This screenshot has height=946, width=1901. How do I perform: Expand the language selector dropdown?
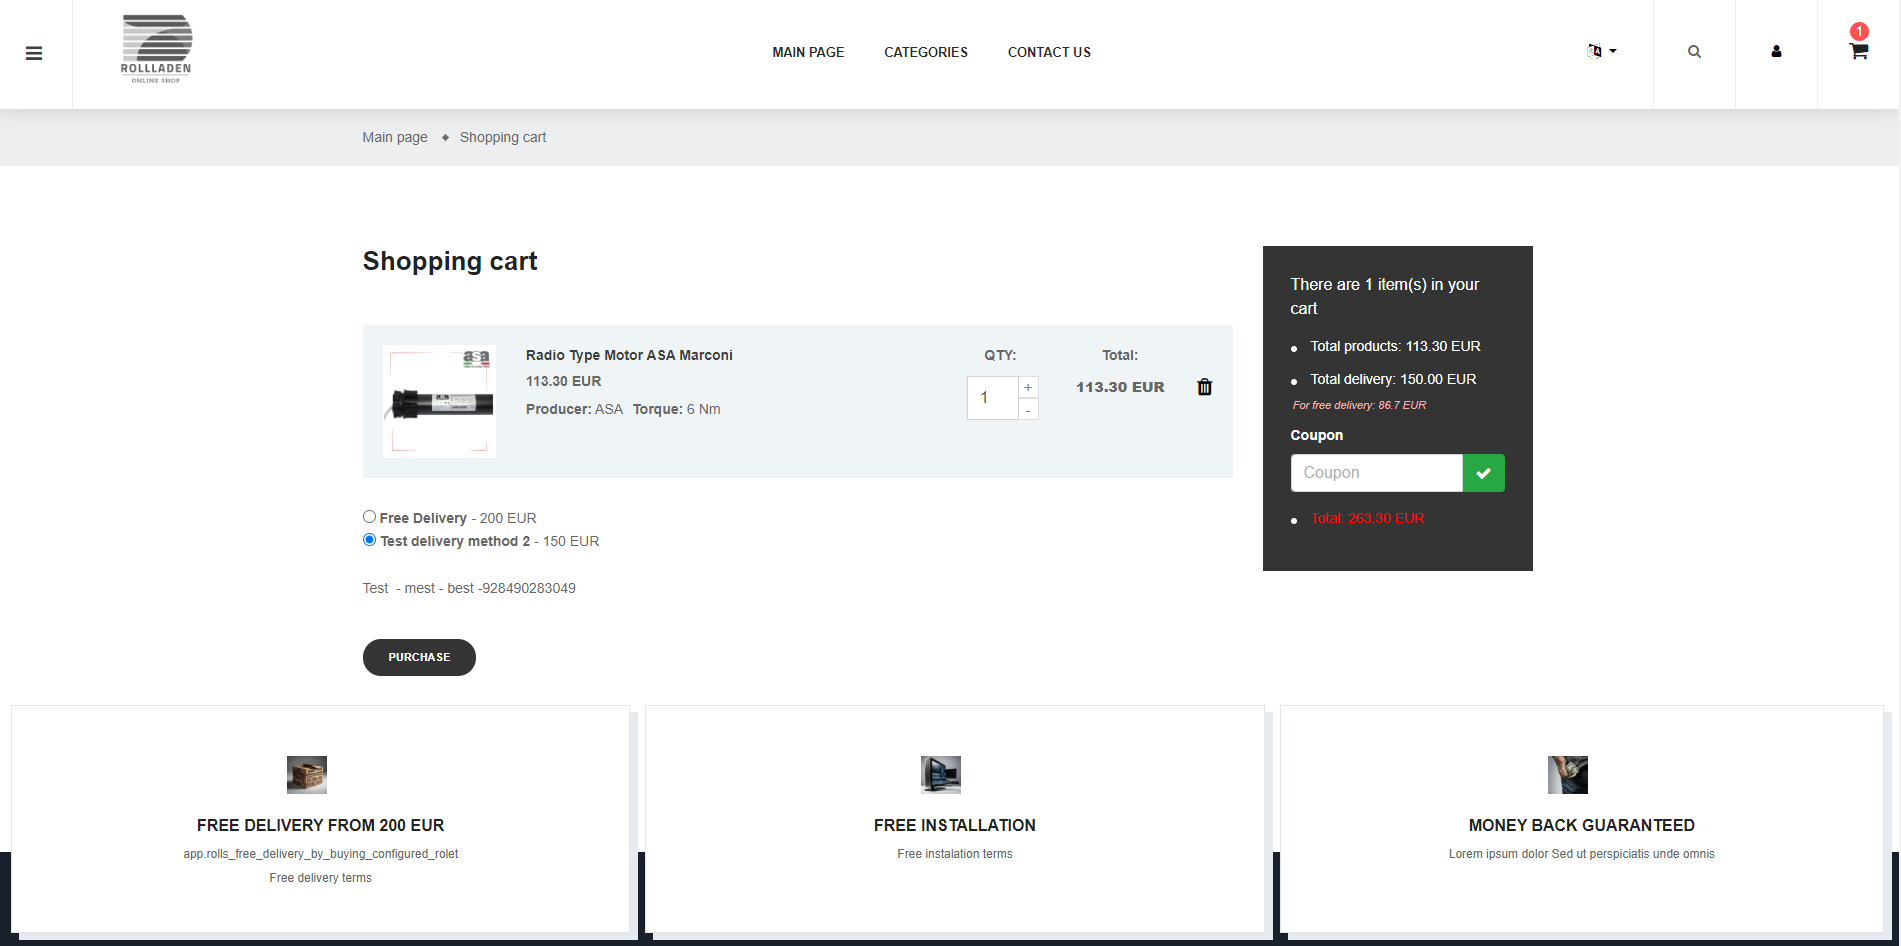click(x=1601, y=52)
